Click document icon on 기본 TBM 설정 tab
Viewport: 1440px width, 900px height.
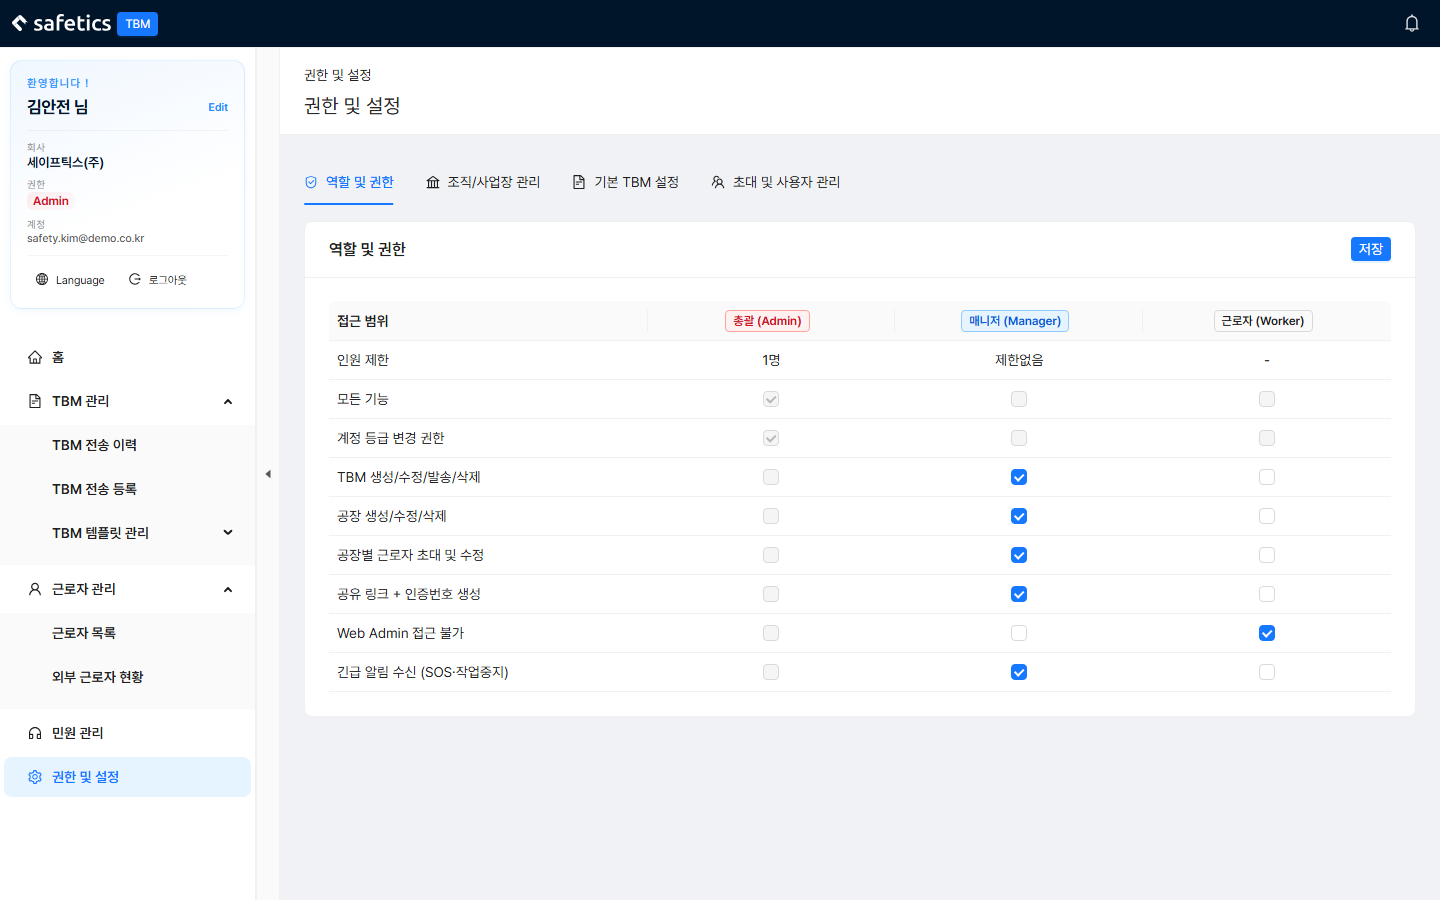(579, 182)
